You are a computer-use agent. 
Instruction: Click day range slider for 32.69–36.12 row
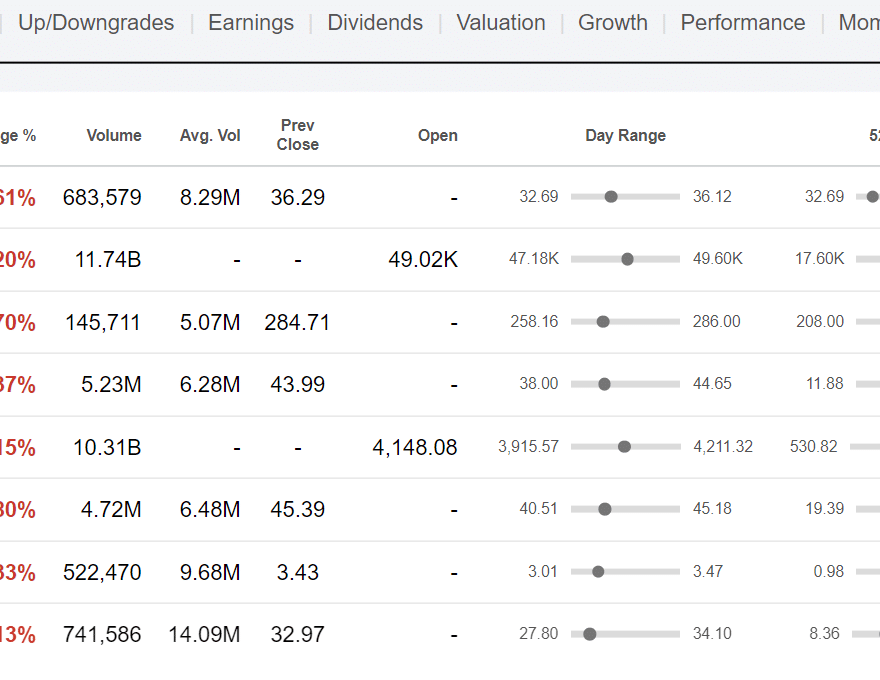(625, 196)
